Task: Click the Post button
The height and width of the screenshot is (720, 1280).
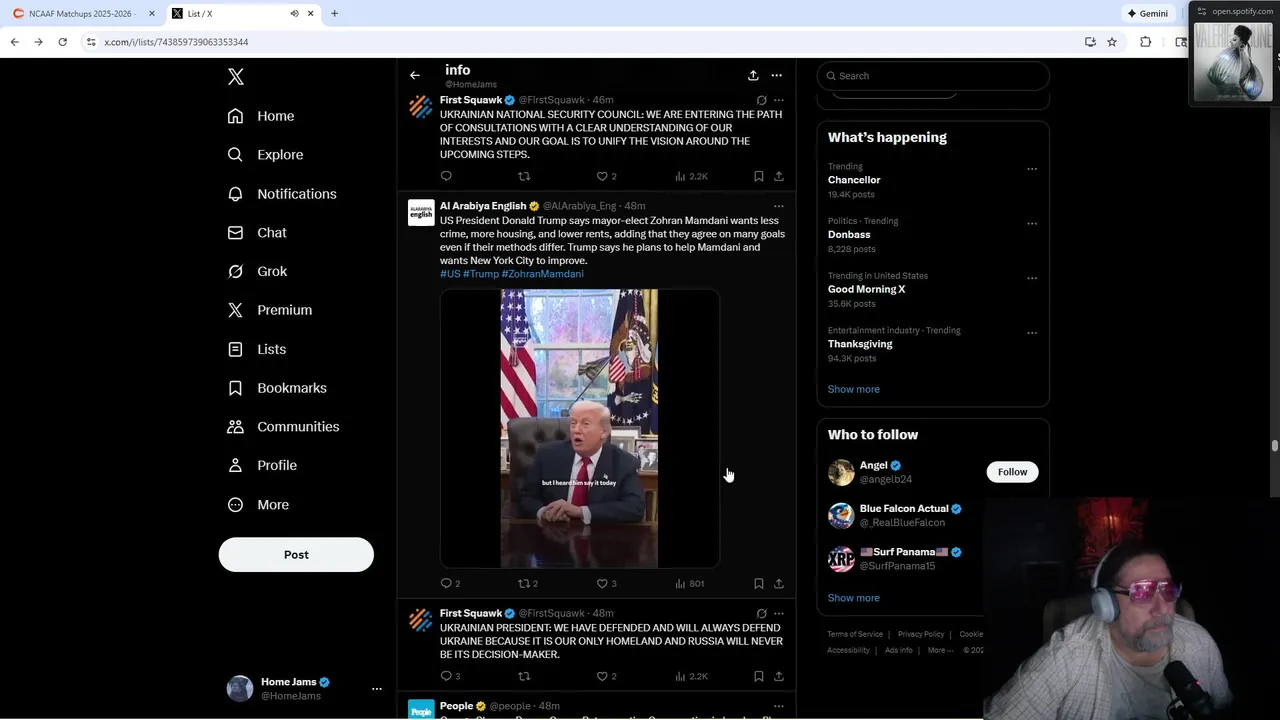Action: click(x=296, y=554)
